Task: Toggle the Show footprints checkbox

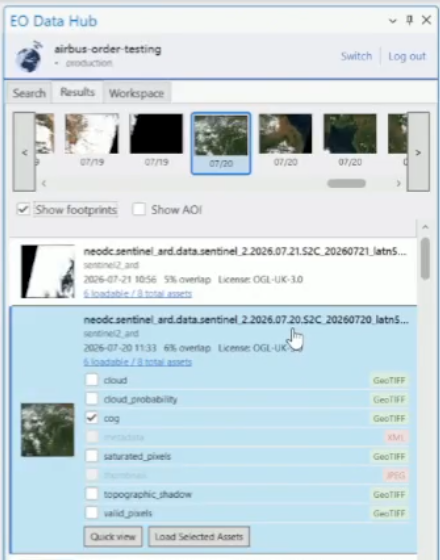Action: [x=23, y=209]
